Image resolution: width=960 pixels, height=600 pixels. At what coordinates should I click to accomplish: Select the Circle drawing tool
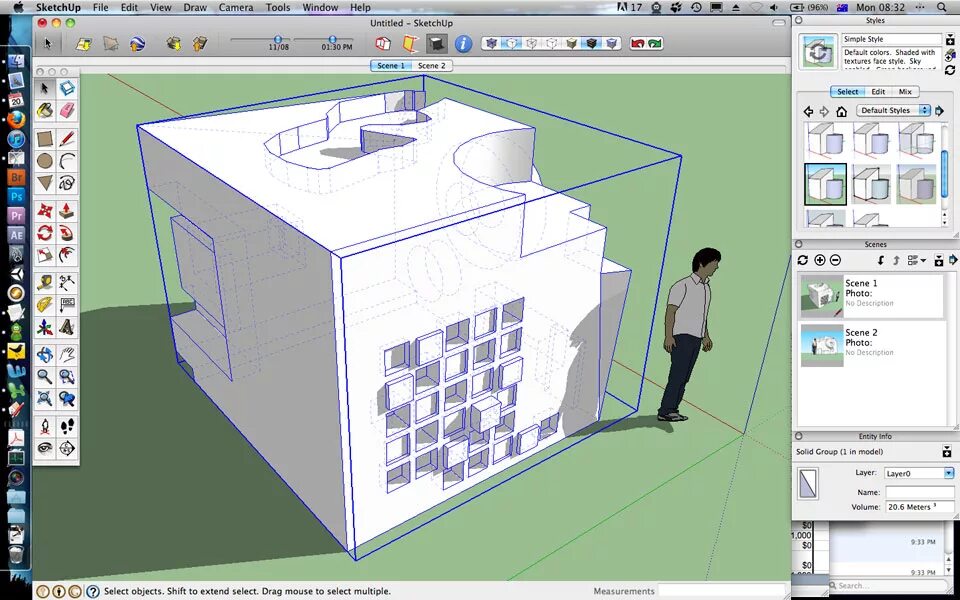(45, 161)
